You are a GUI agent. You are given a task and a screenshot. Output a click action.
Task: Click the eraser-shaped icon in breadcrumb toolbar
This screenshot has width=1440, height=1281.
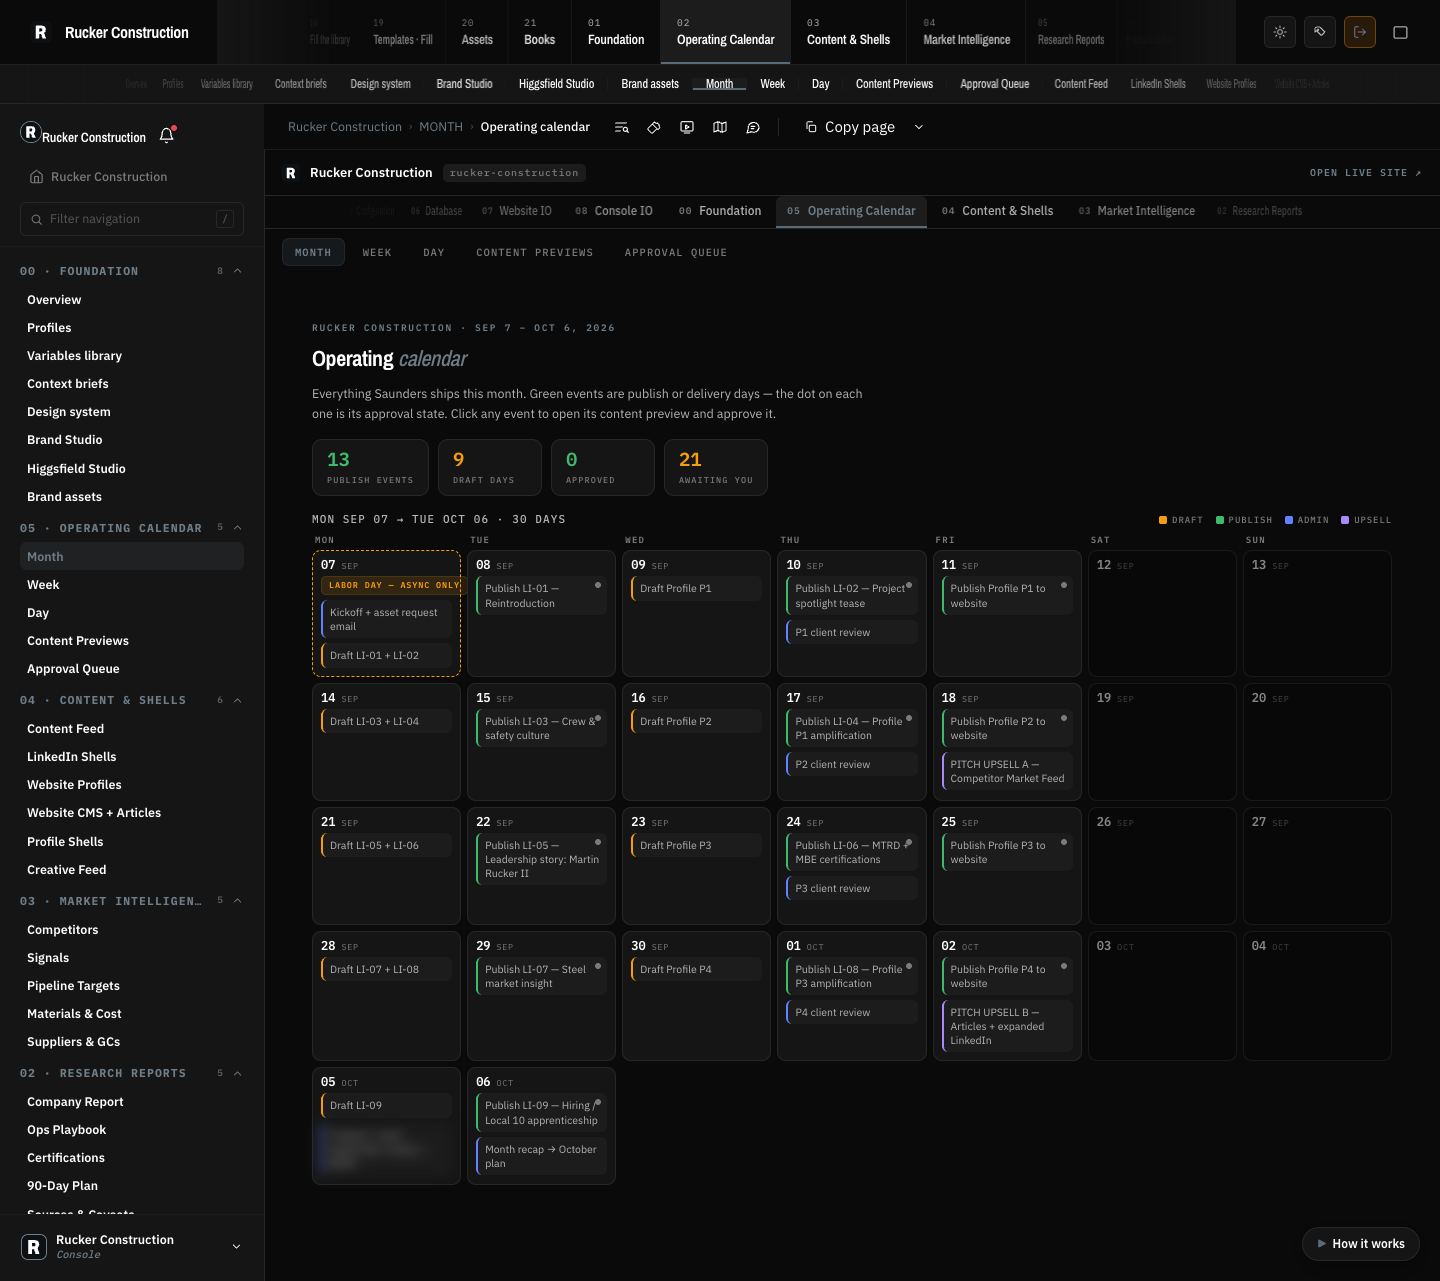click(654, 127)
